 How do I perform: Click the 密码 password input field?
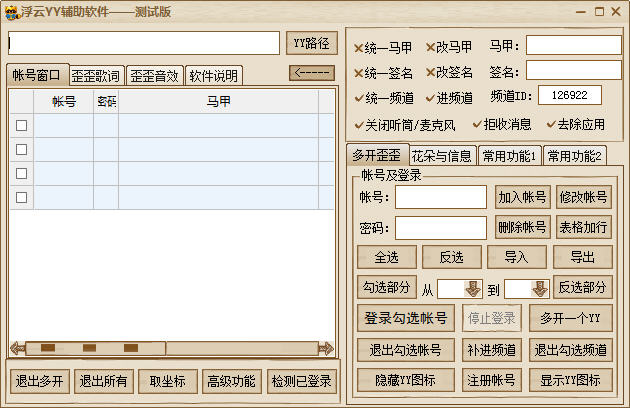click(440, 227)
